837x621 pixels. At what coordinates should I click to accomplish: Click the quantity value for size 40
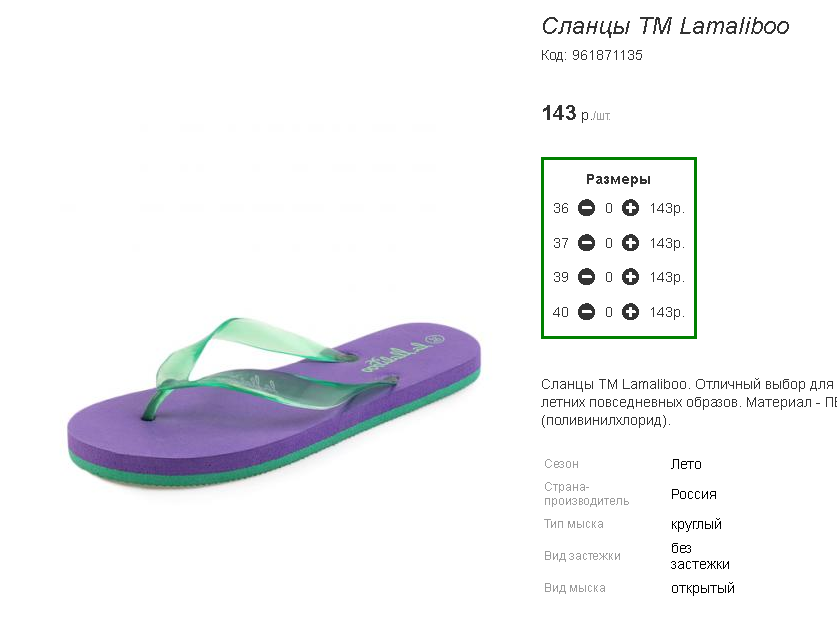(x=609, y=312)
